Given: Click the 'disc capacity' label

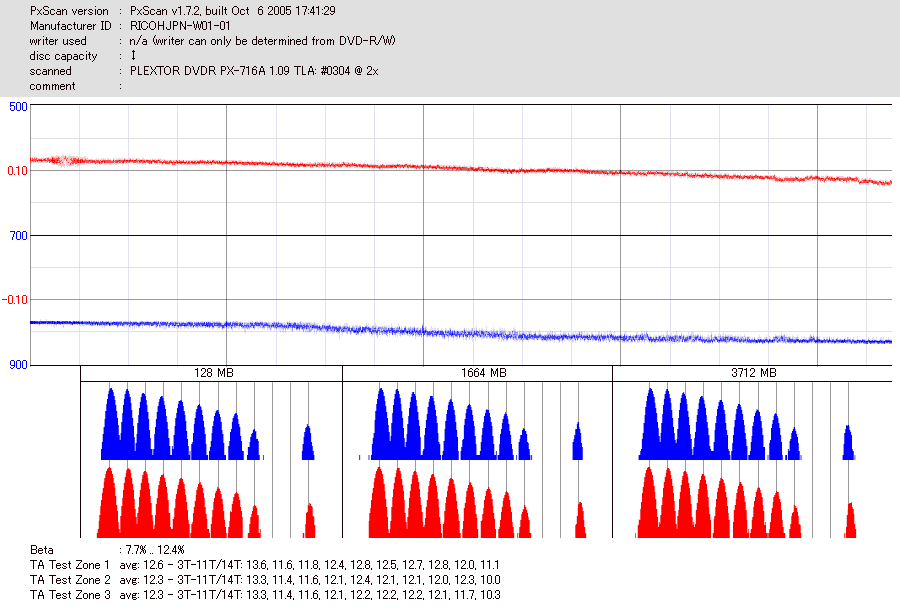Looking at the screenshot, I should tap(63, 56).
